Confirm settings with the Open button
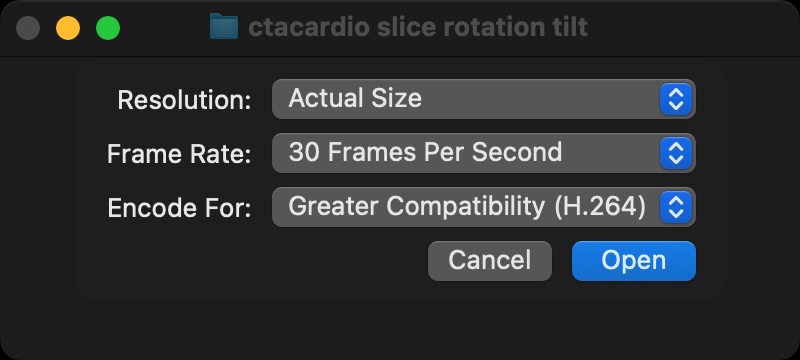This screenshot has height=360, width=800. 634,261
